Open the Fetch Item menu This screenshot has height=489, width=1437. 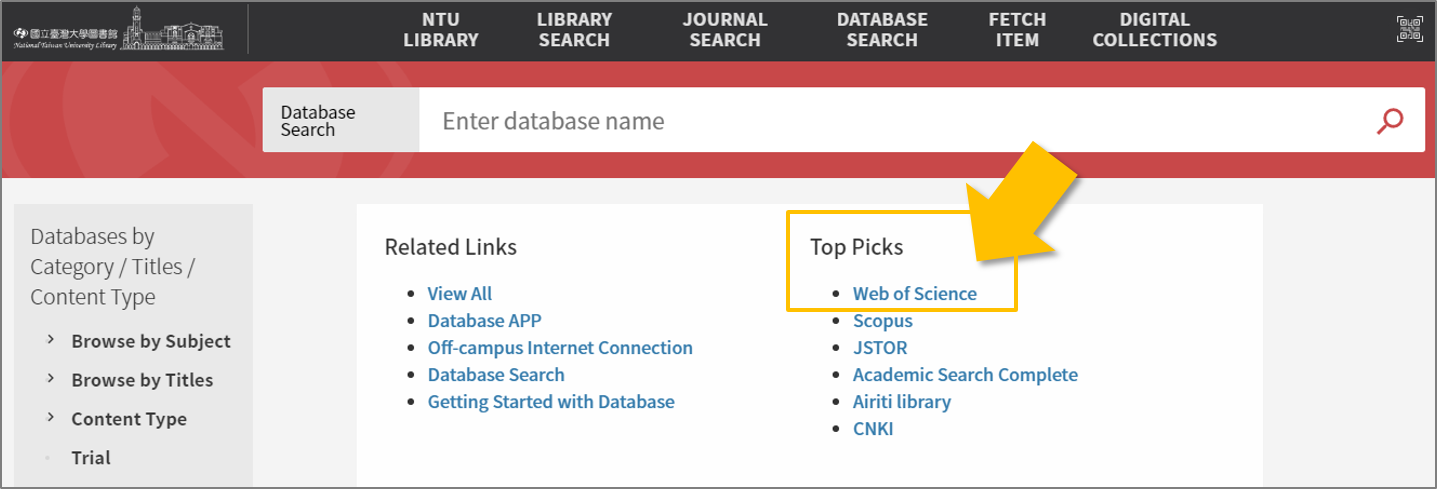point(1017,30)
